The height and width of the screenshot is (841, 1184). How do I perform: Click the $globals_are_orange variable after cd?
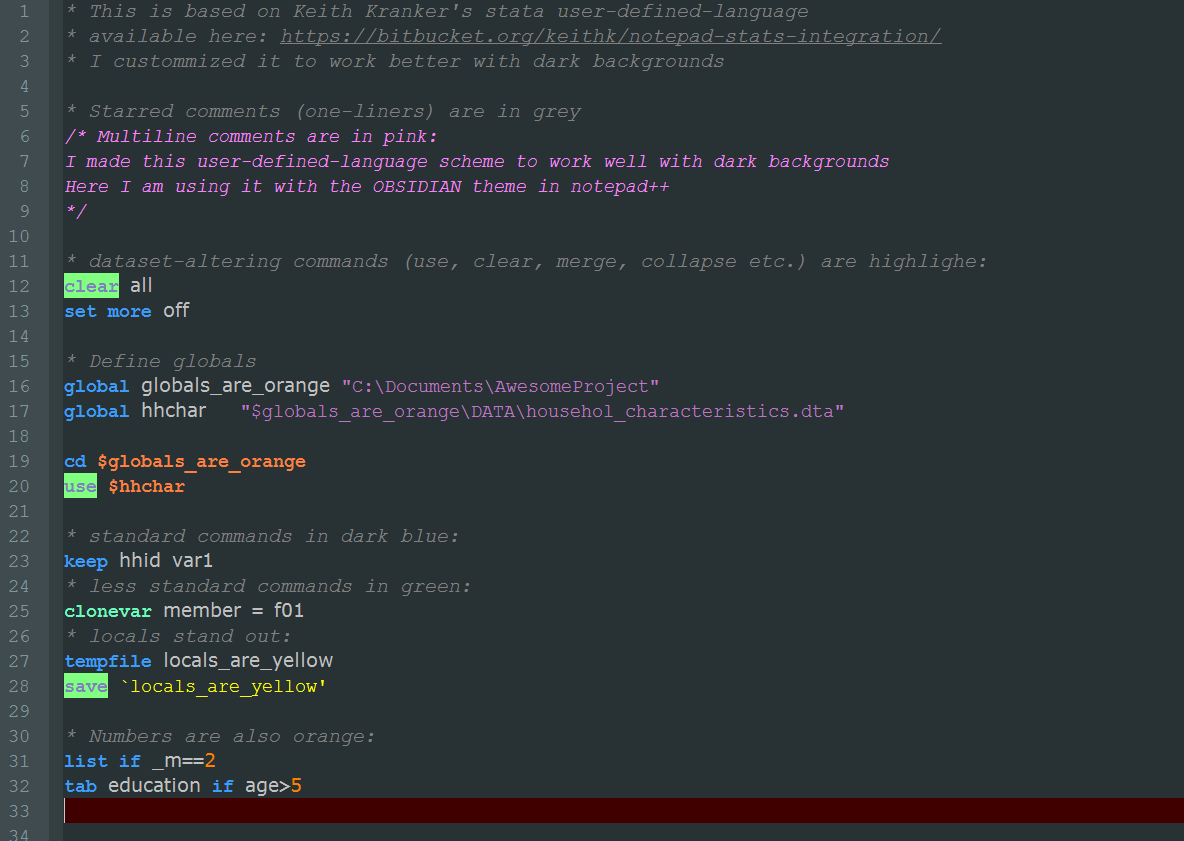[201, 461]
